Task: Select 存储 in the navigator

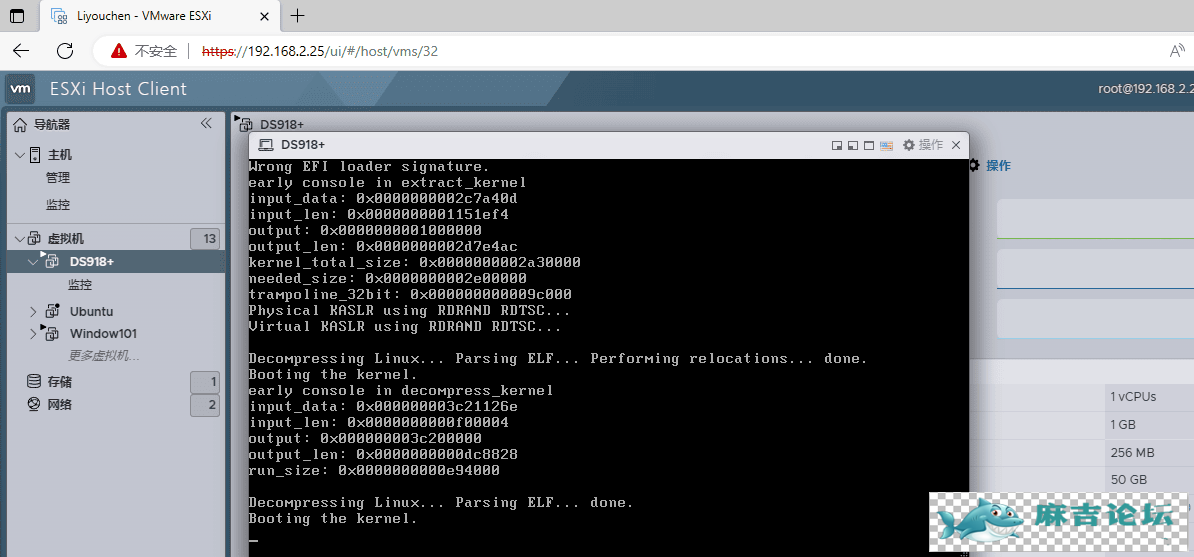Action: (x=60, y=382)
